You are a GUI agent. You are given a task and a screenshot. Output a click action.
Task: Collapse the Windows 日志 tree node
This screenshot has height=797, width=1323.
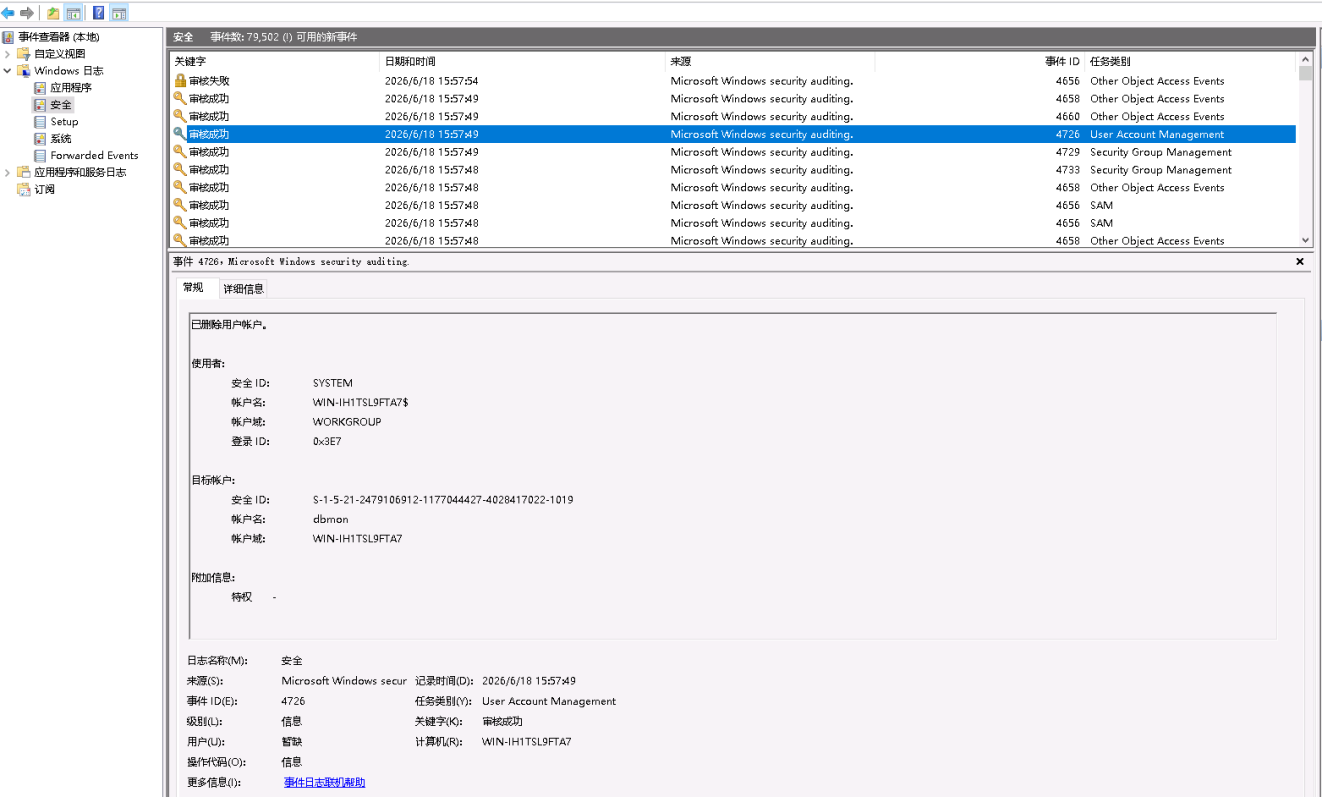(x=8, y=71)
